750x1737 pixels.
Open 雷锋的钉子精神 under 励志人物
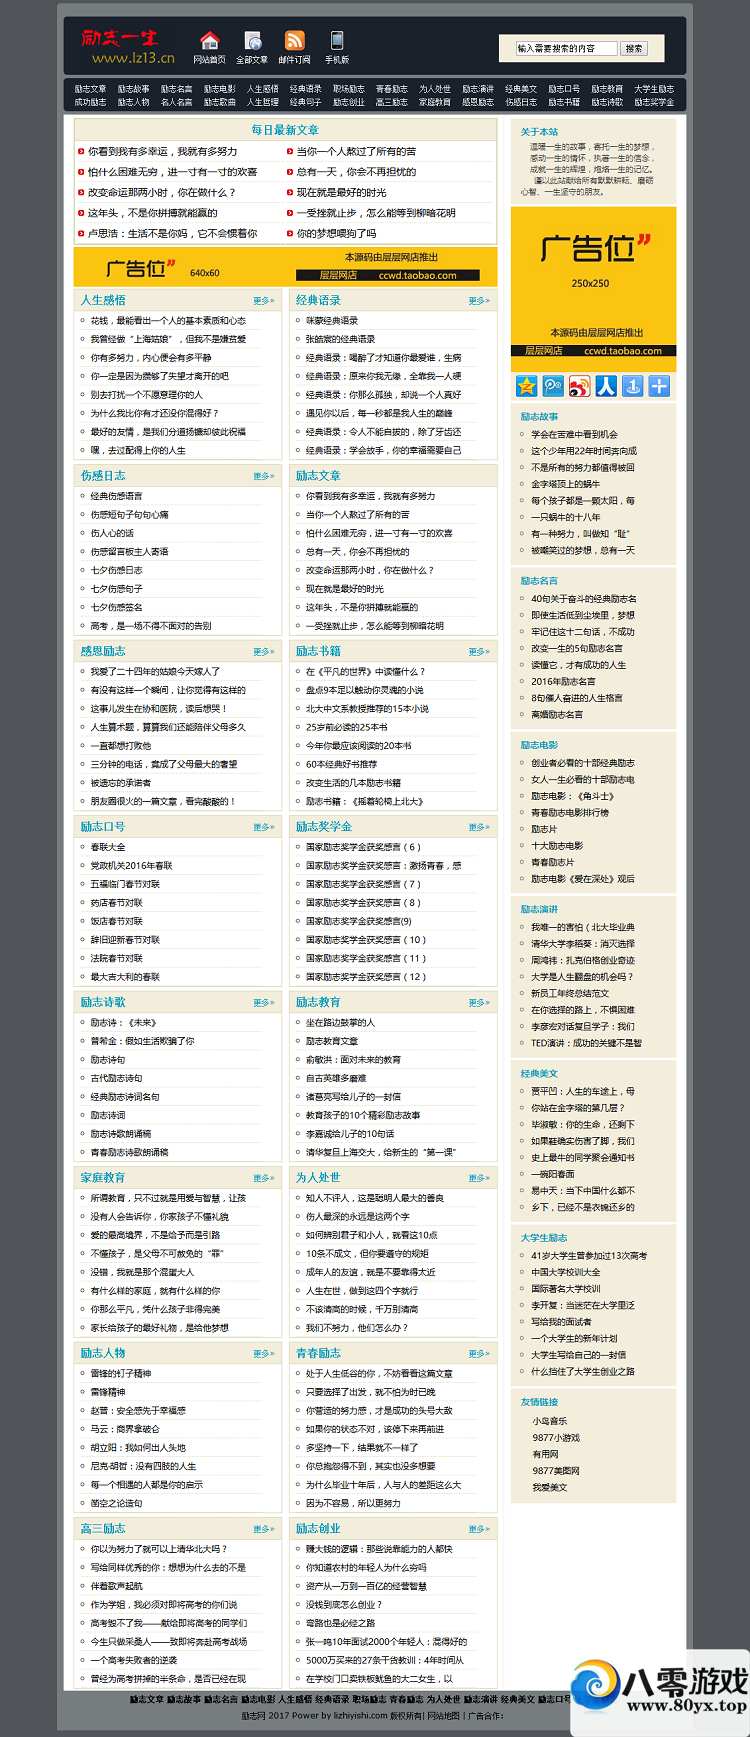coord(121,1373)
